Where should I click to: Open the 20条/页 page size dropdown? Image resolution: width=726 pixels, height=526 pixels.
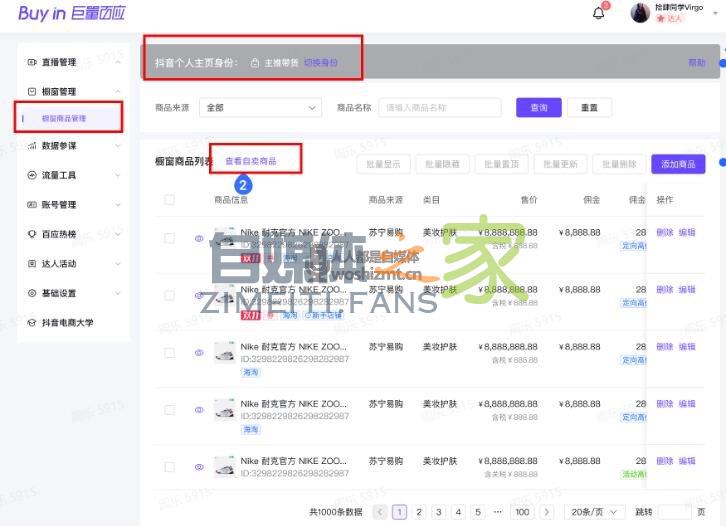[x=595, y=512]
